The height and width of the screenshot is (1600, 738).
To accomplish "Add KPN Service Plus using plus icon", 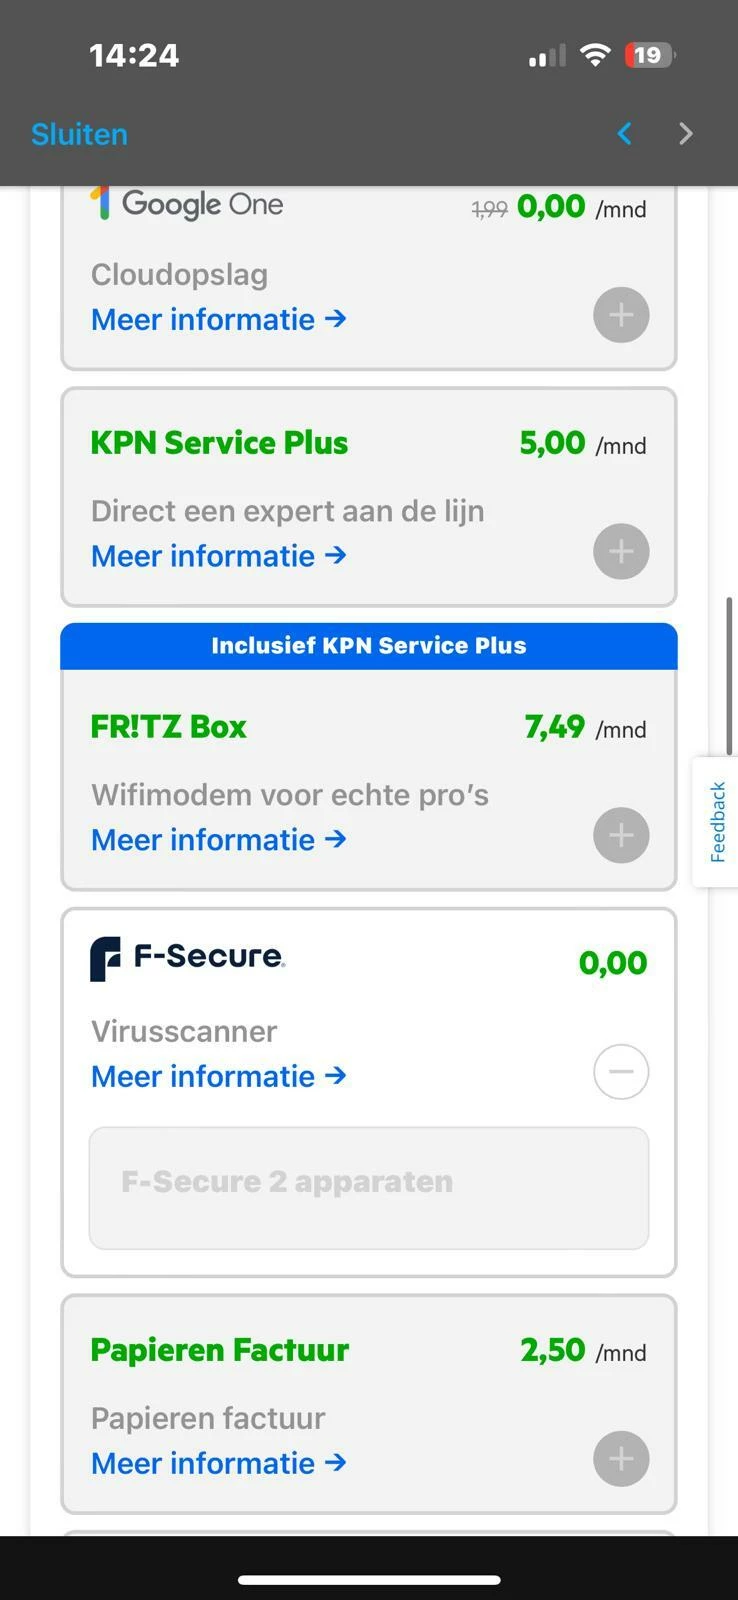I will [621, 551].
